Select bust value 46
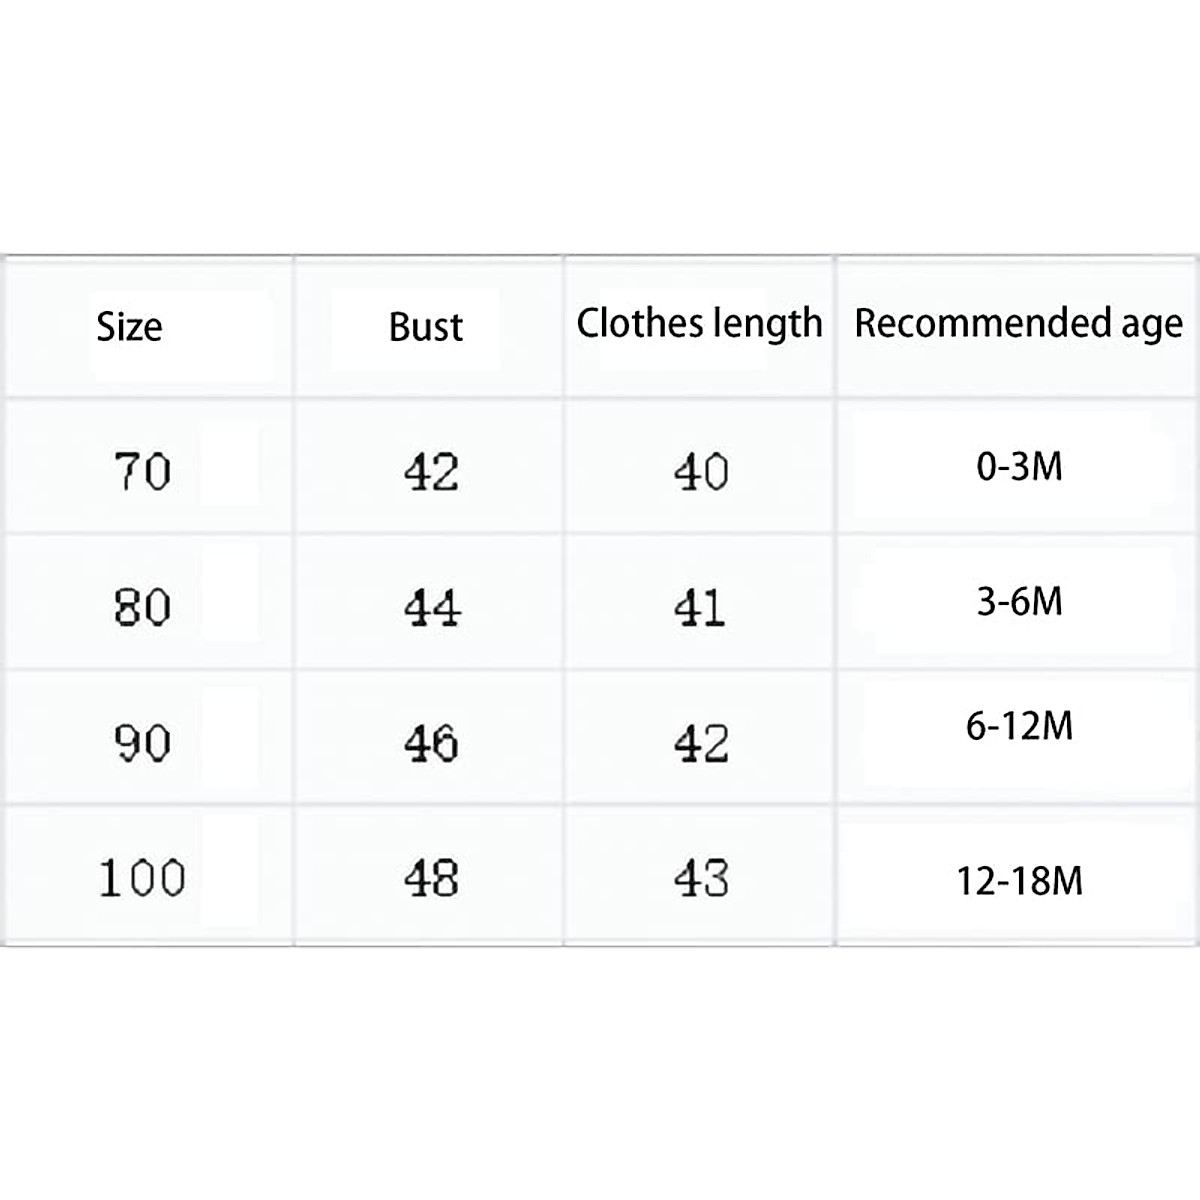The height and width of the screenshot is (1200, 1200). (x=431, y=743)
